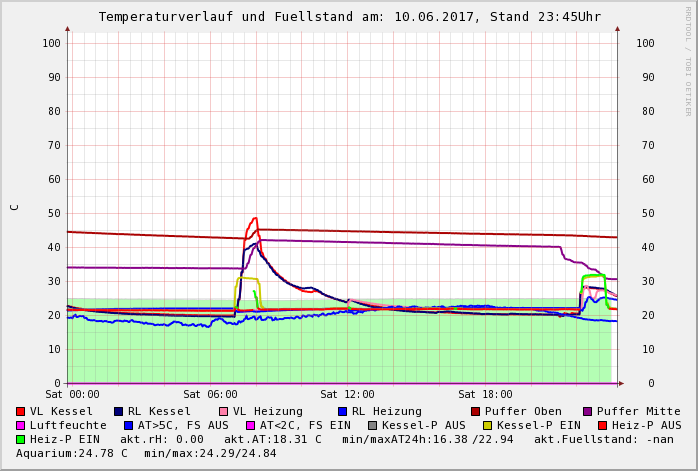Click the green Heiz-P EIN swatch
Image resolution: width=698 pixels, height=471 pixels.
pyautogui.click(x=21, y=440)
